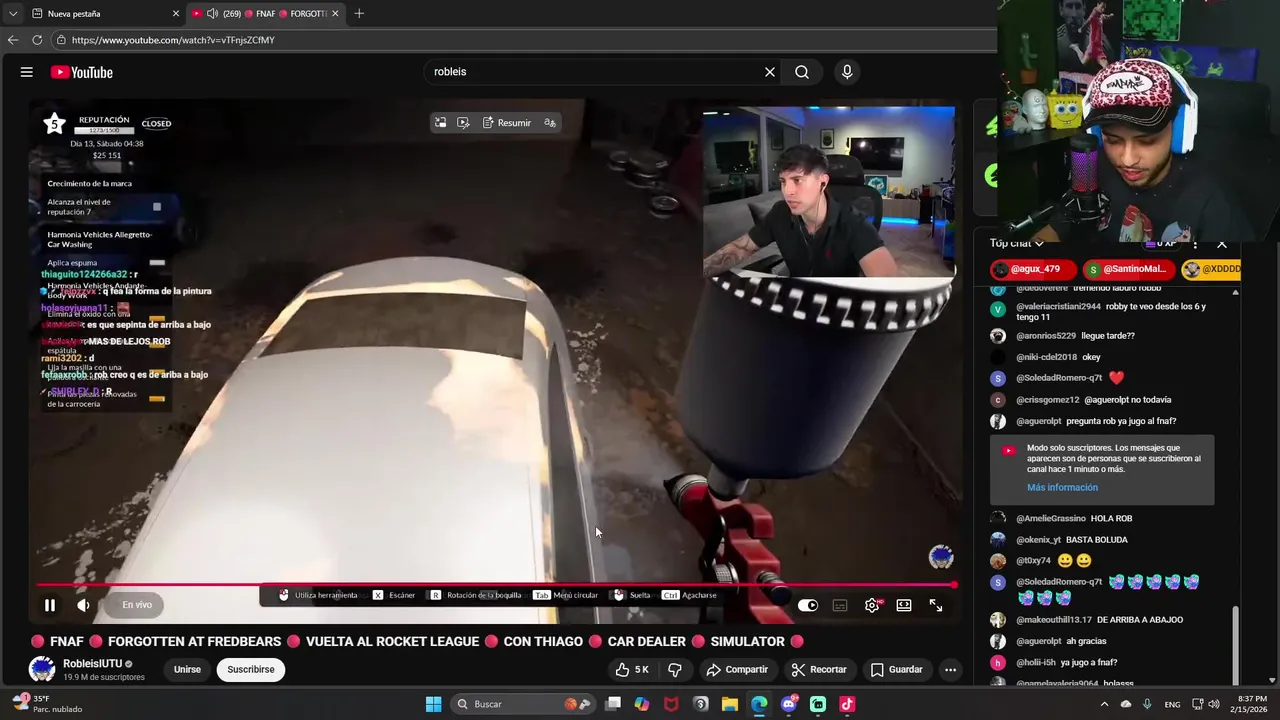The width and height of the screenshot is (1280, 720).
Task: Open the weather widget '35°F Parc. nublado'
Action: tap(48, 704)
